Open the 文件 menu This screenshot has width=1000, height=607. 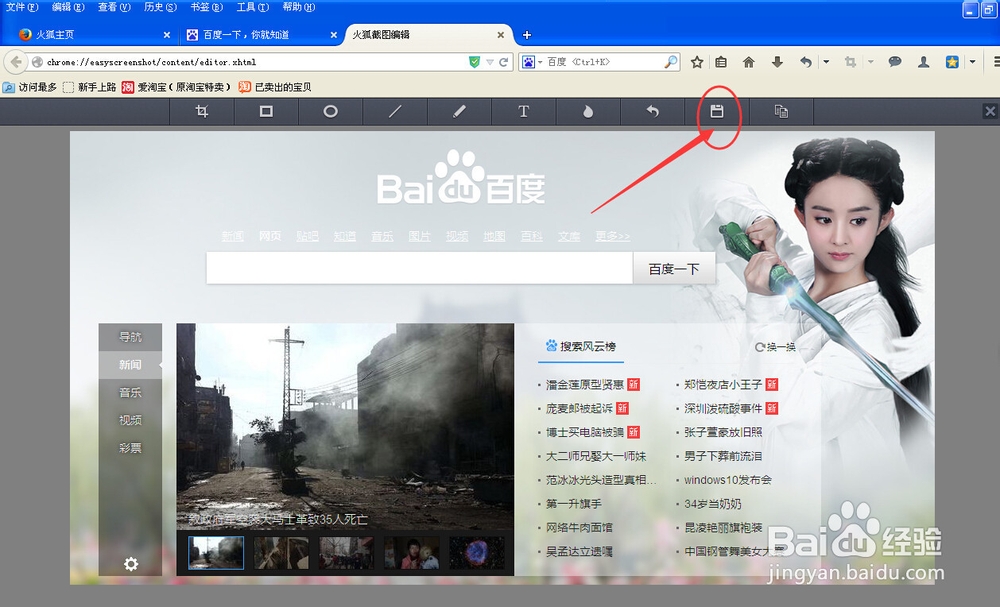point(22,7)
